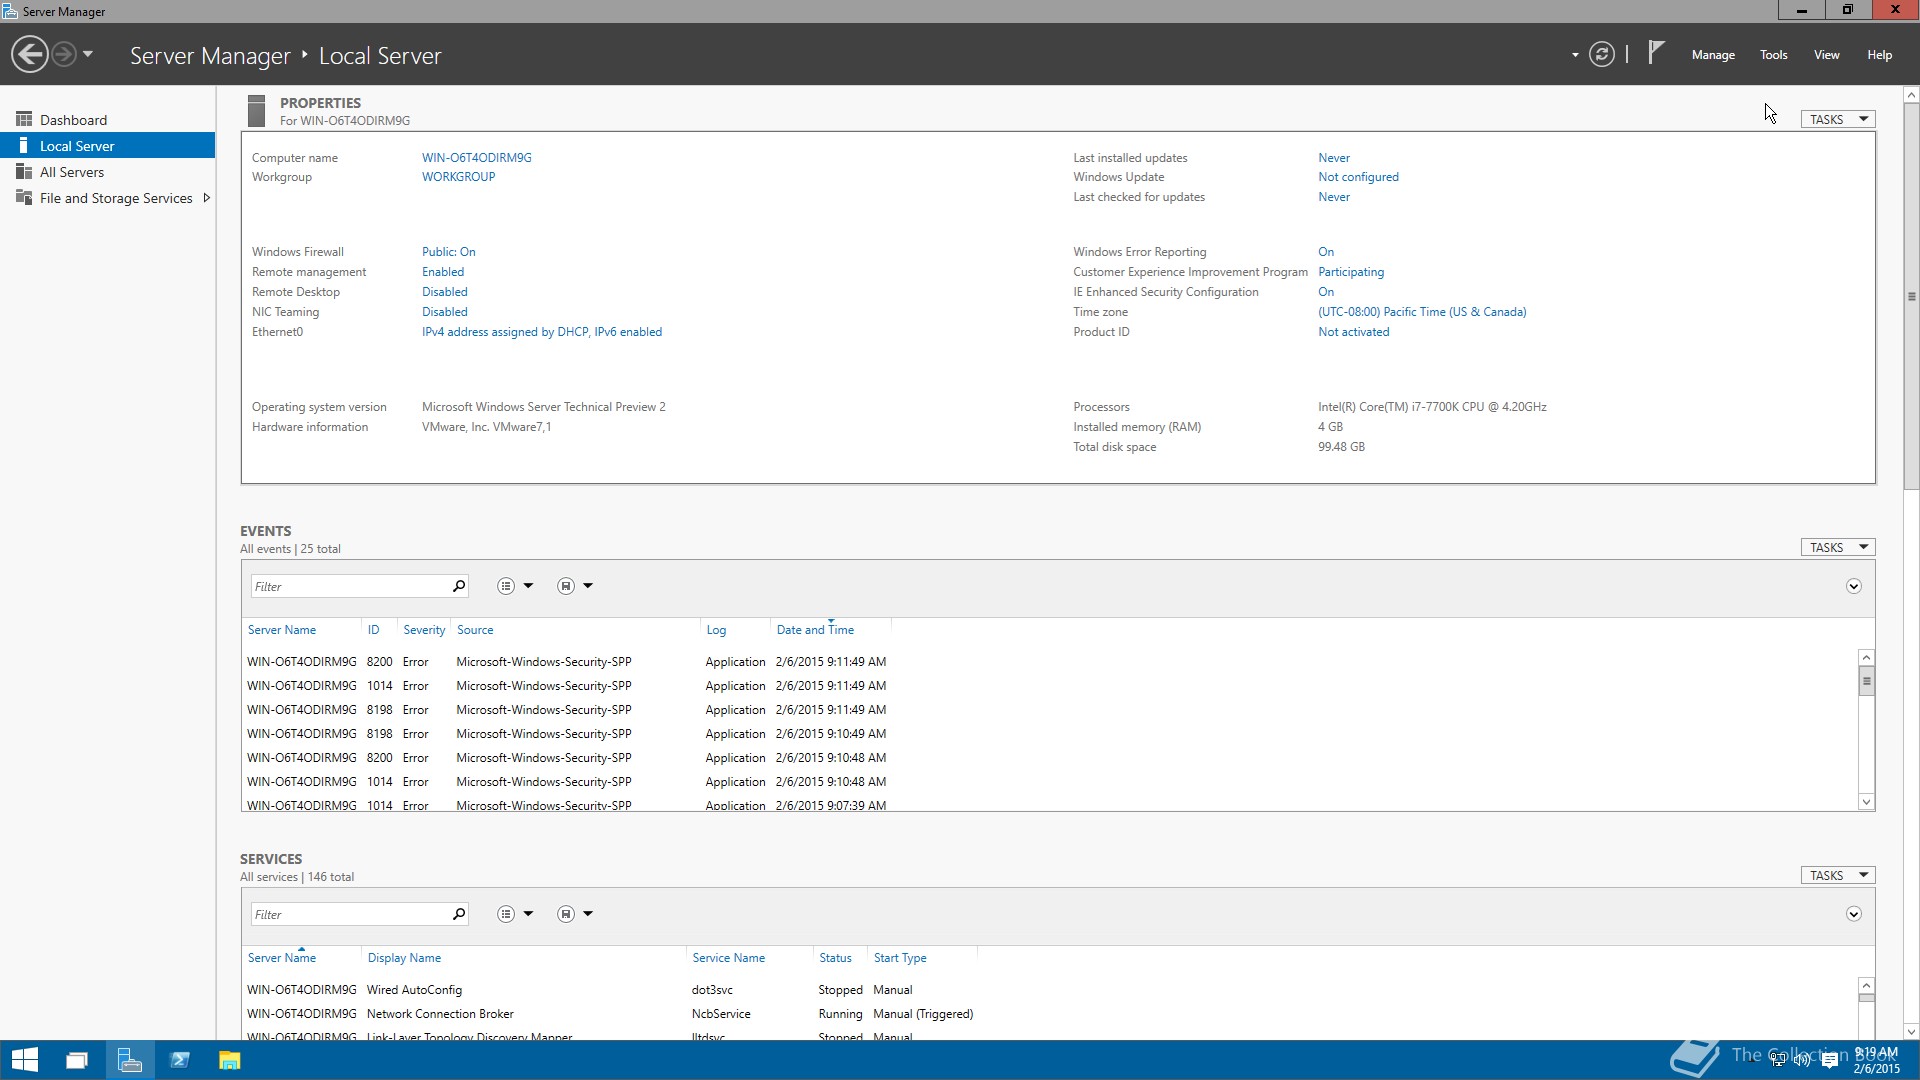Open the Manage menu
The image size is (1920, 1080).
[x=1713, y=55]
